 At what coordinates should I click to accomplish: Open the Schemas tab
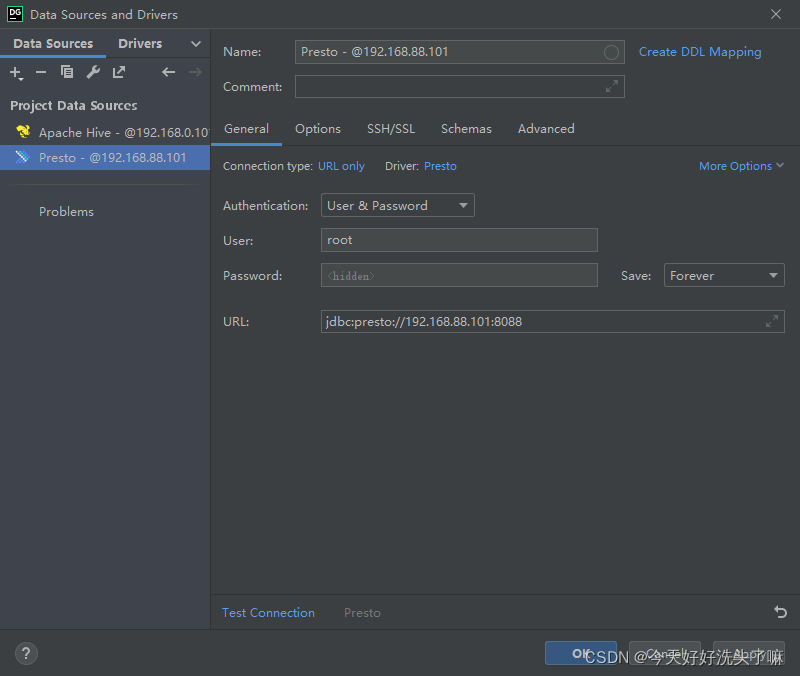point(466,129)
